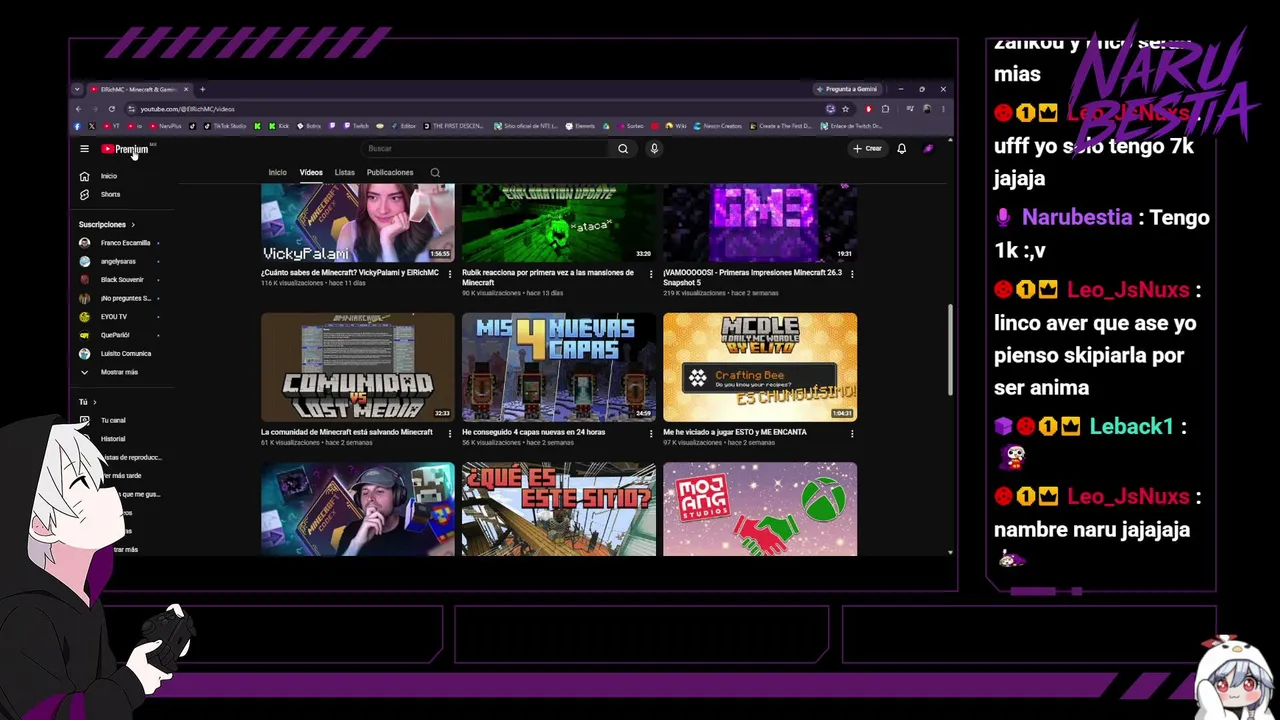The image size is (1280, 720).
Task: Click the Buscar search field
Action: pyautogui.click(x=487, y=149)
